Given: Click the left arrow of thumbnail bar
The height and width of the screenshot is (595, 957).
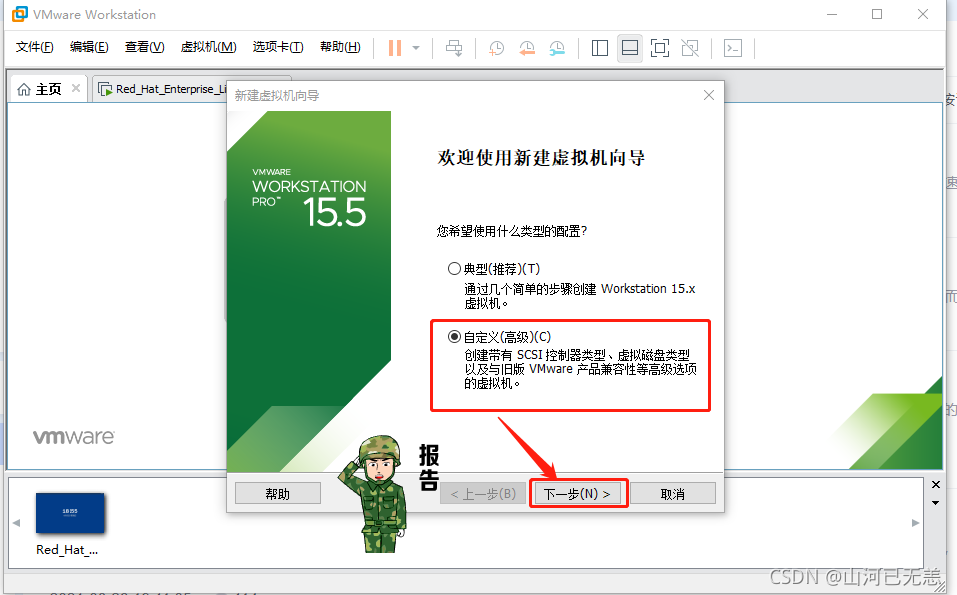Looking at the screenshot, I should point(16,523).
